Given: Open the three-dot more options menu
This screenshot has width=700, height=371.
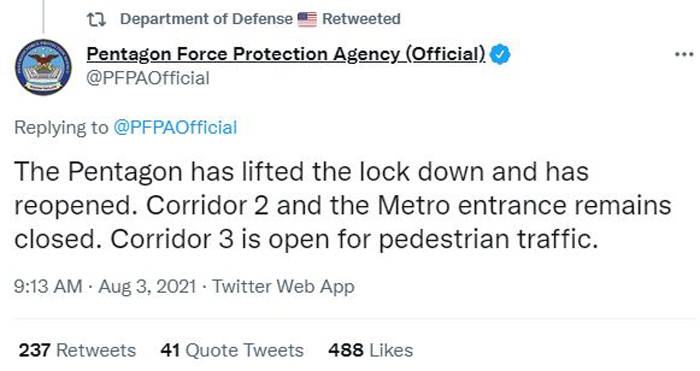Looking at the screenshot, I should coord(684,54).
